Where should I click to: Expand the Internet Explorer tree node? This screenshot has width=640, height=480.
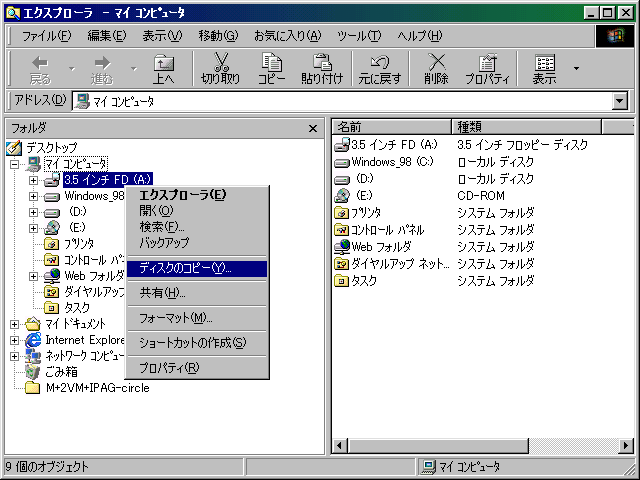15,340
